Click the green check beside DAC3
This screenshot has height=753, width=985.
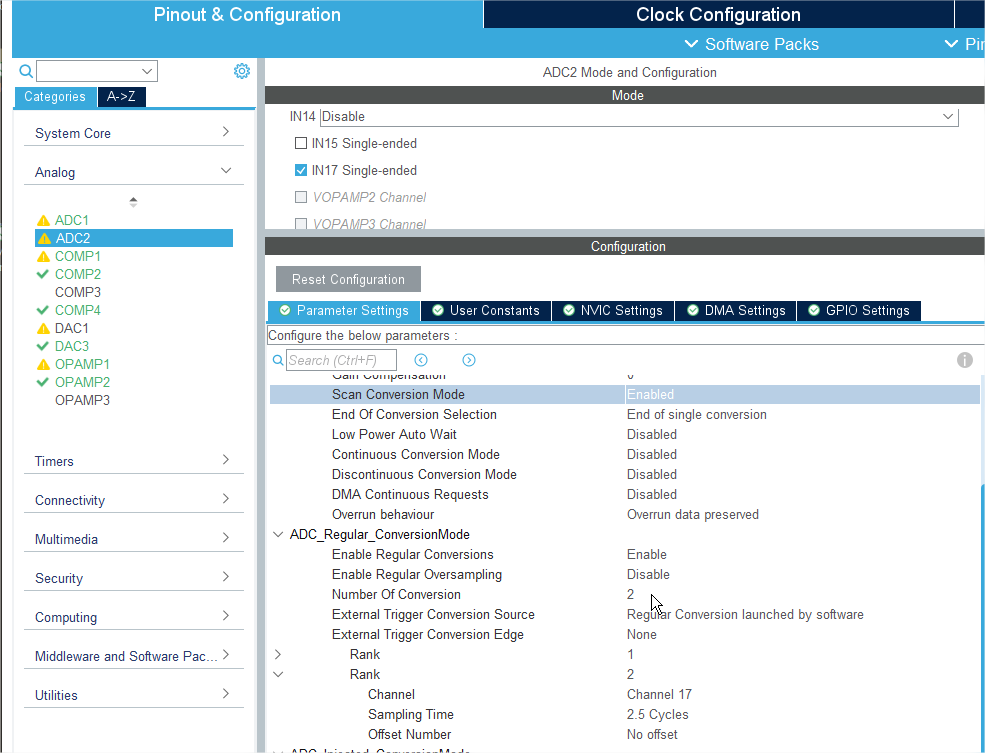pyautogui.click(x=43, y=346)
